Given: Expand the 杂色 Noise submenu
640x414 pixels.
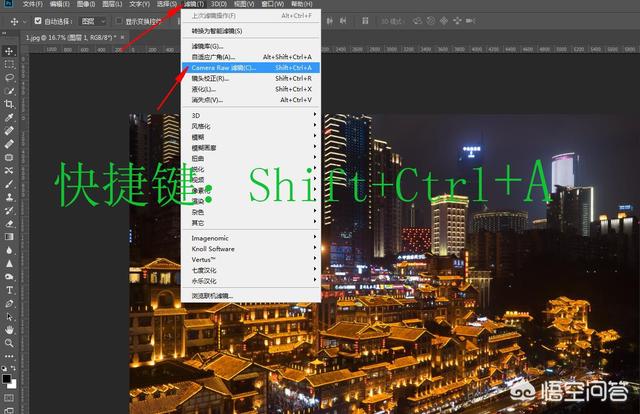Looking at the screenshot, I should click(x=251, y=212).
